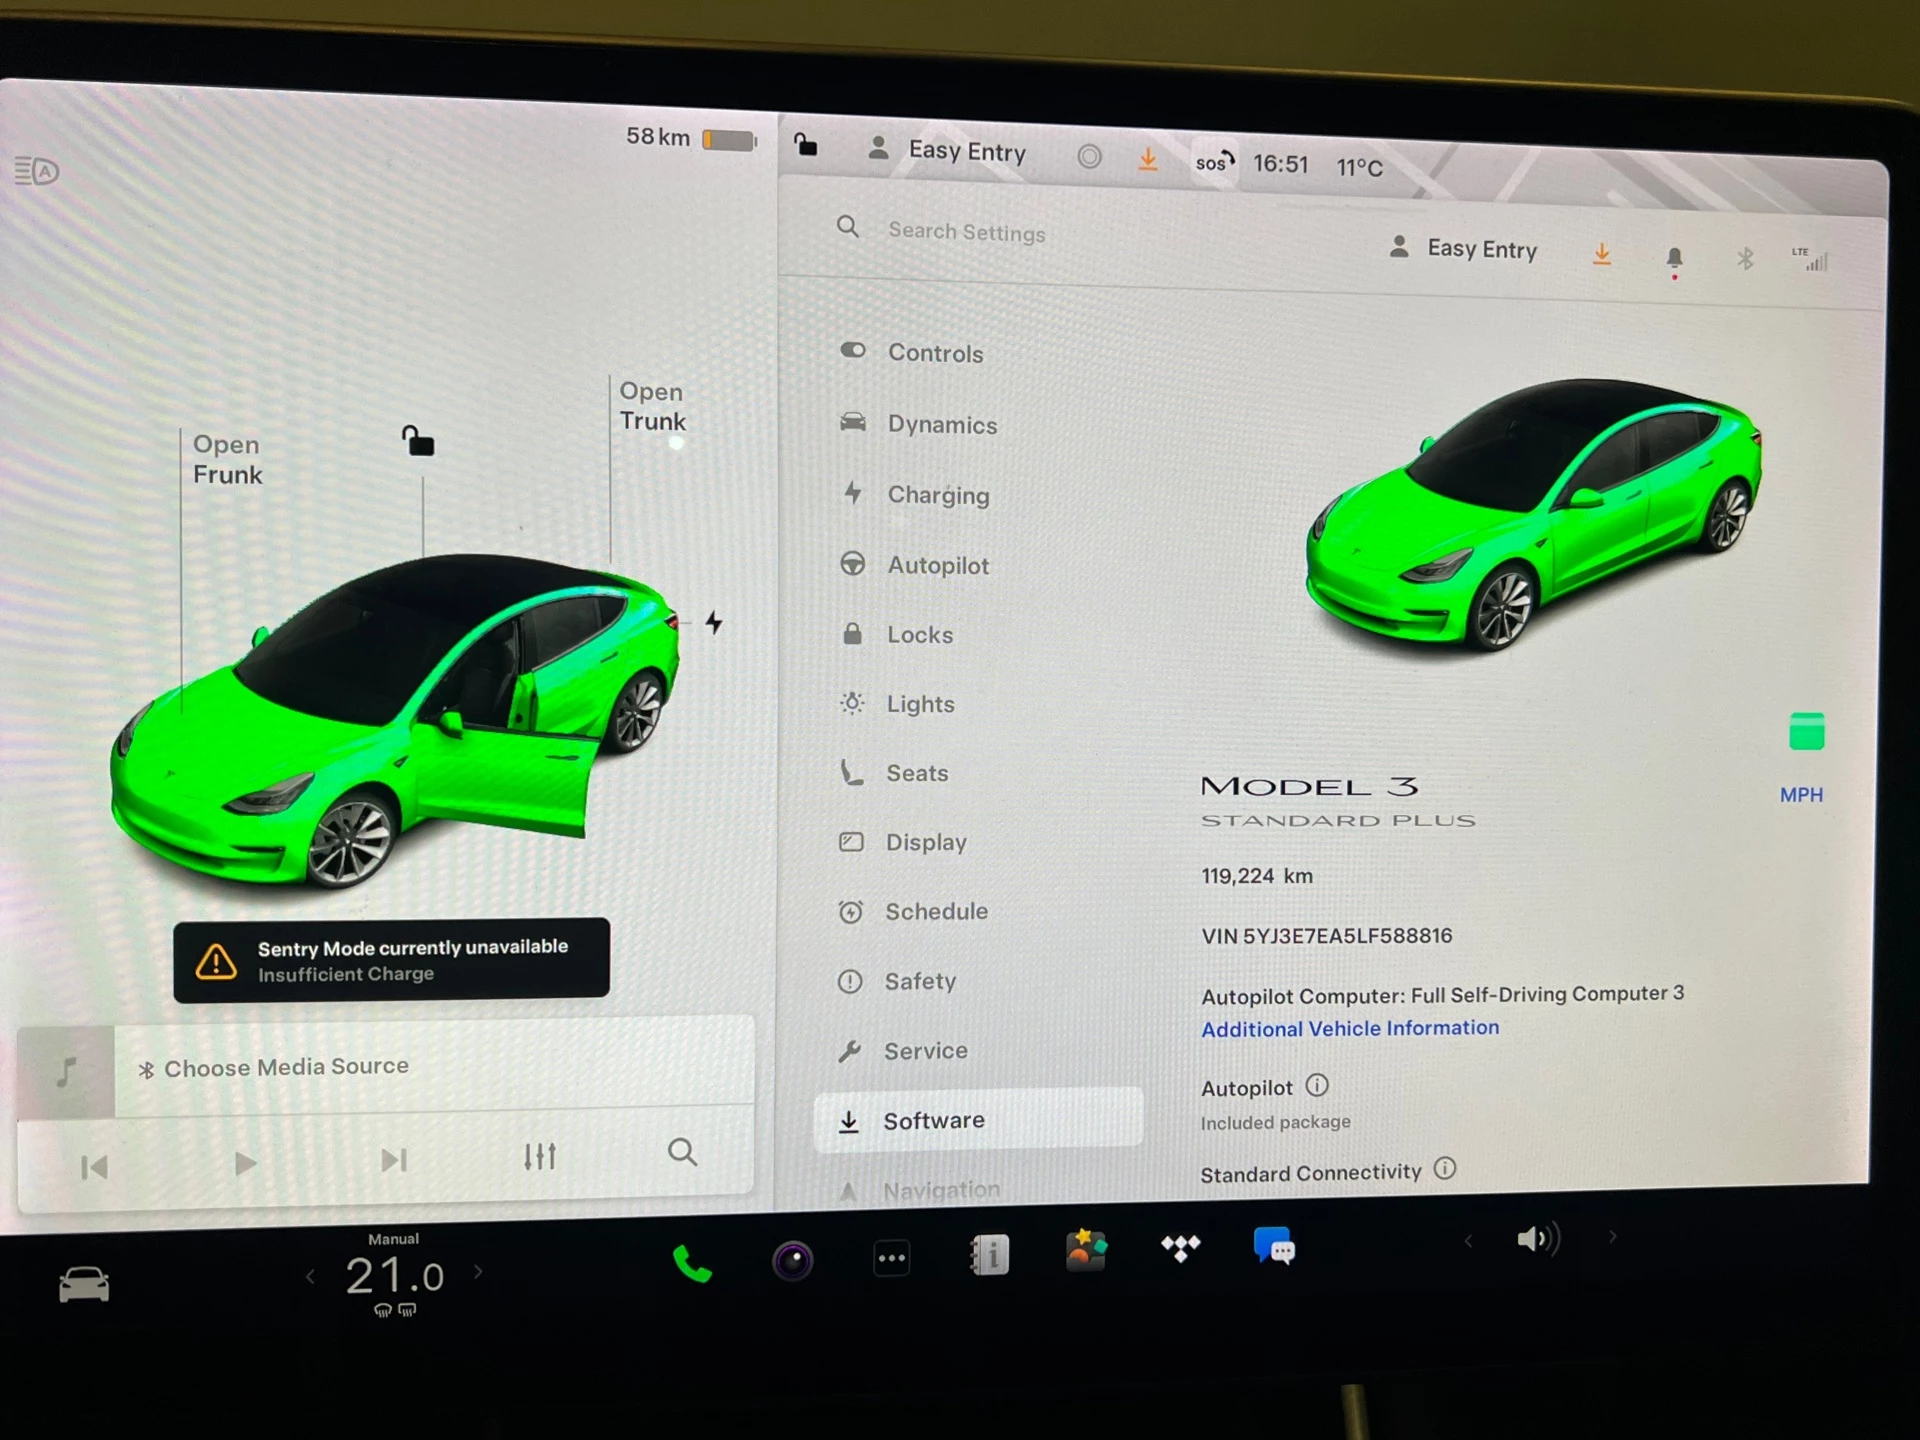Tap the Sentry Mode unavailable warning
The width and height of the screenshot is (1920, 1440).
click(391, 960)
